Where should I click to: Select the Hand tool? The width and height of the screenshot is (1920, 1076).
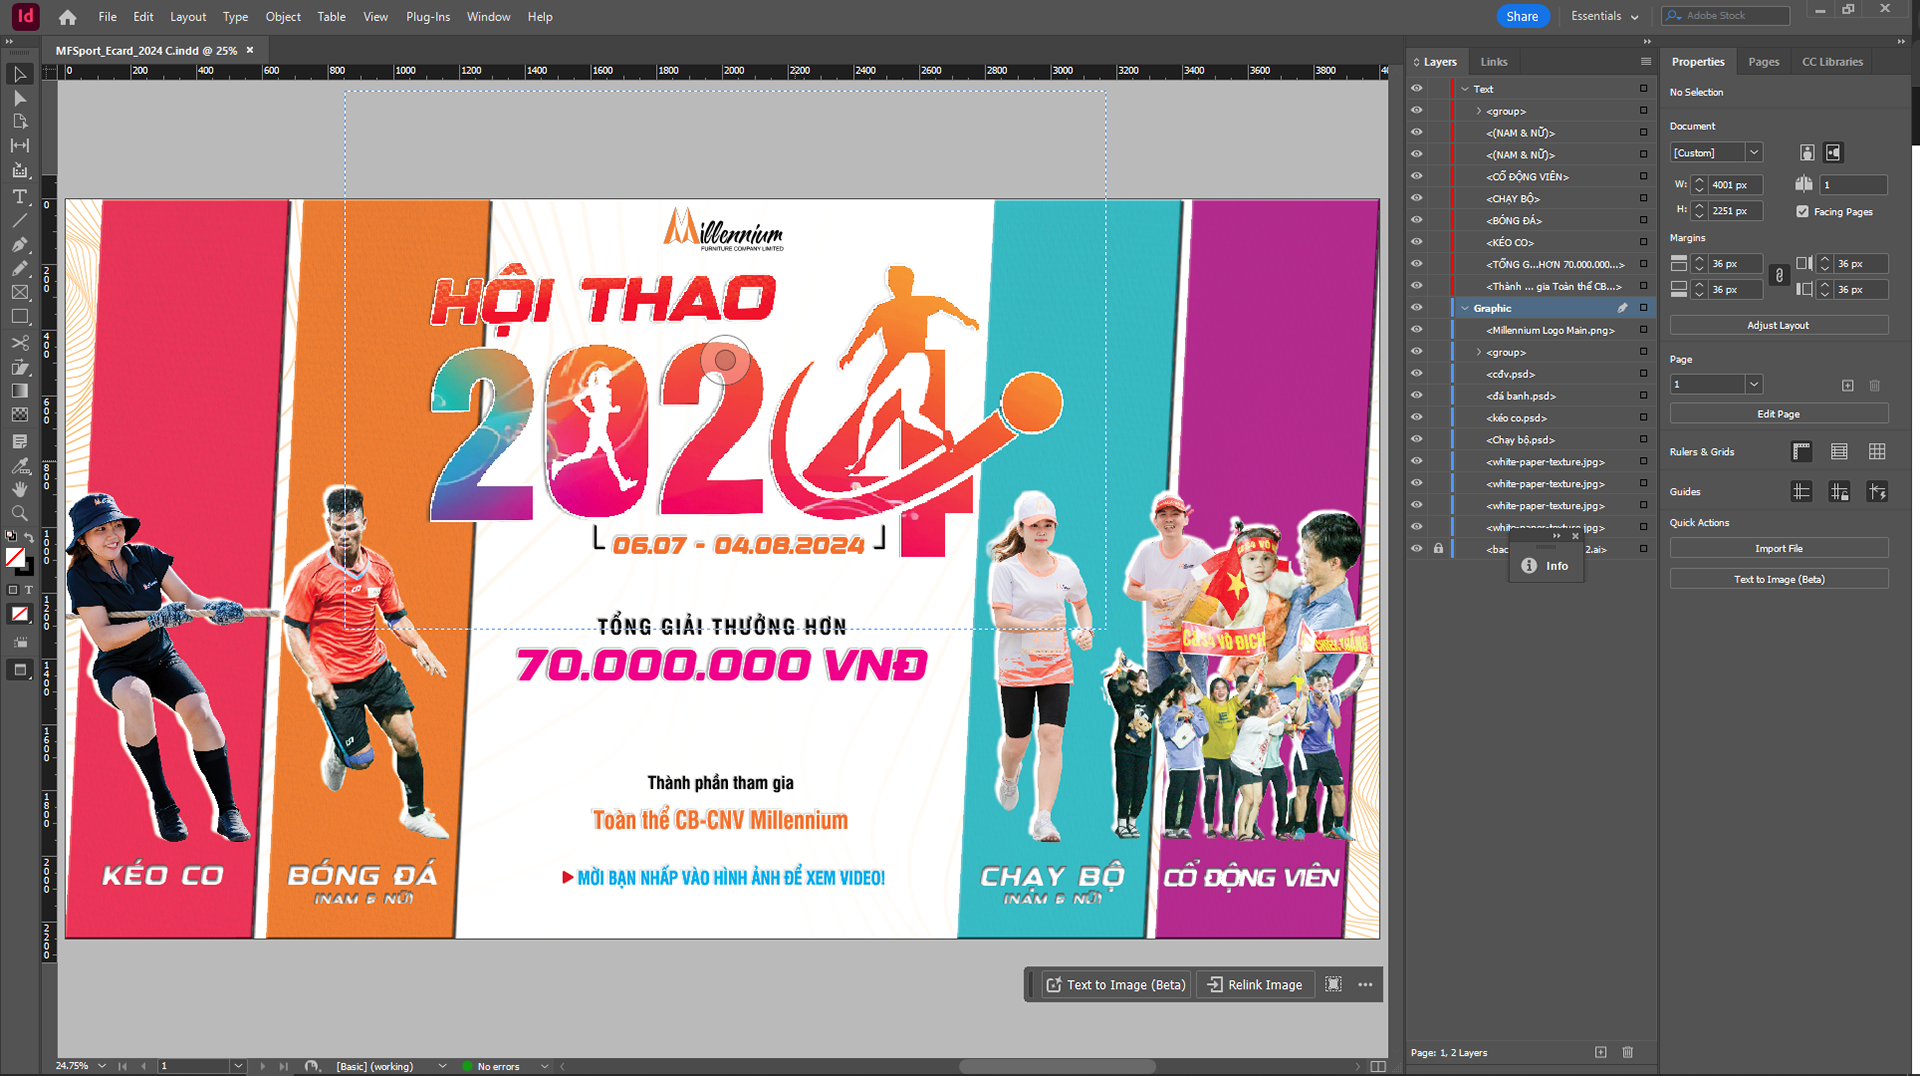click(19, 489)
